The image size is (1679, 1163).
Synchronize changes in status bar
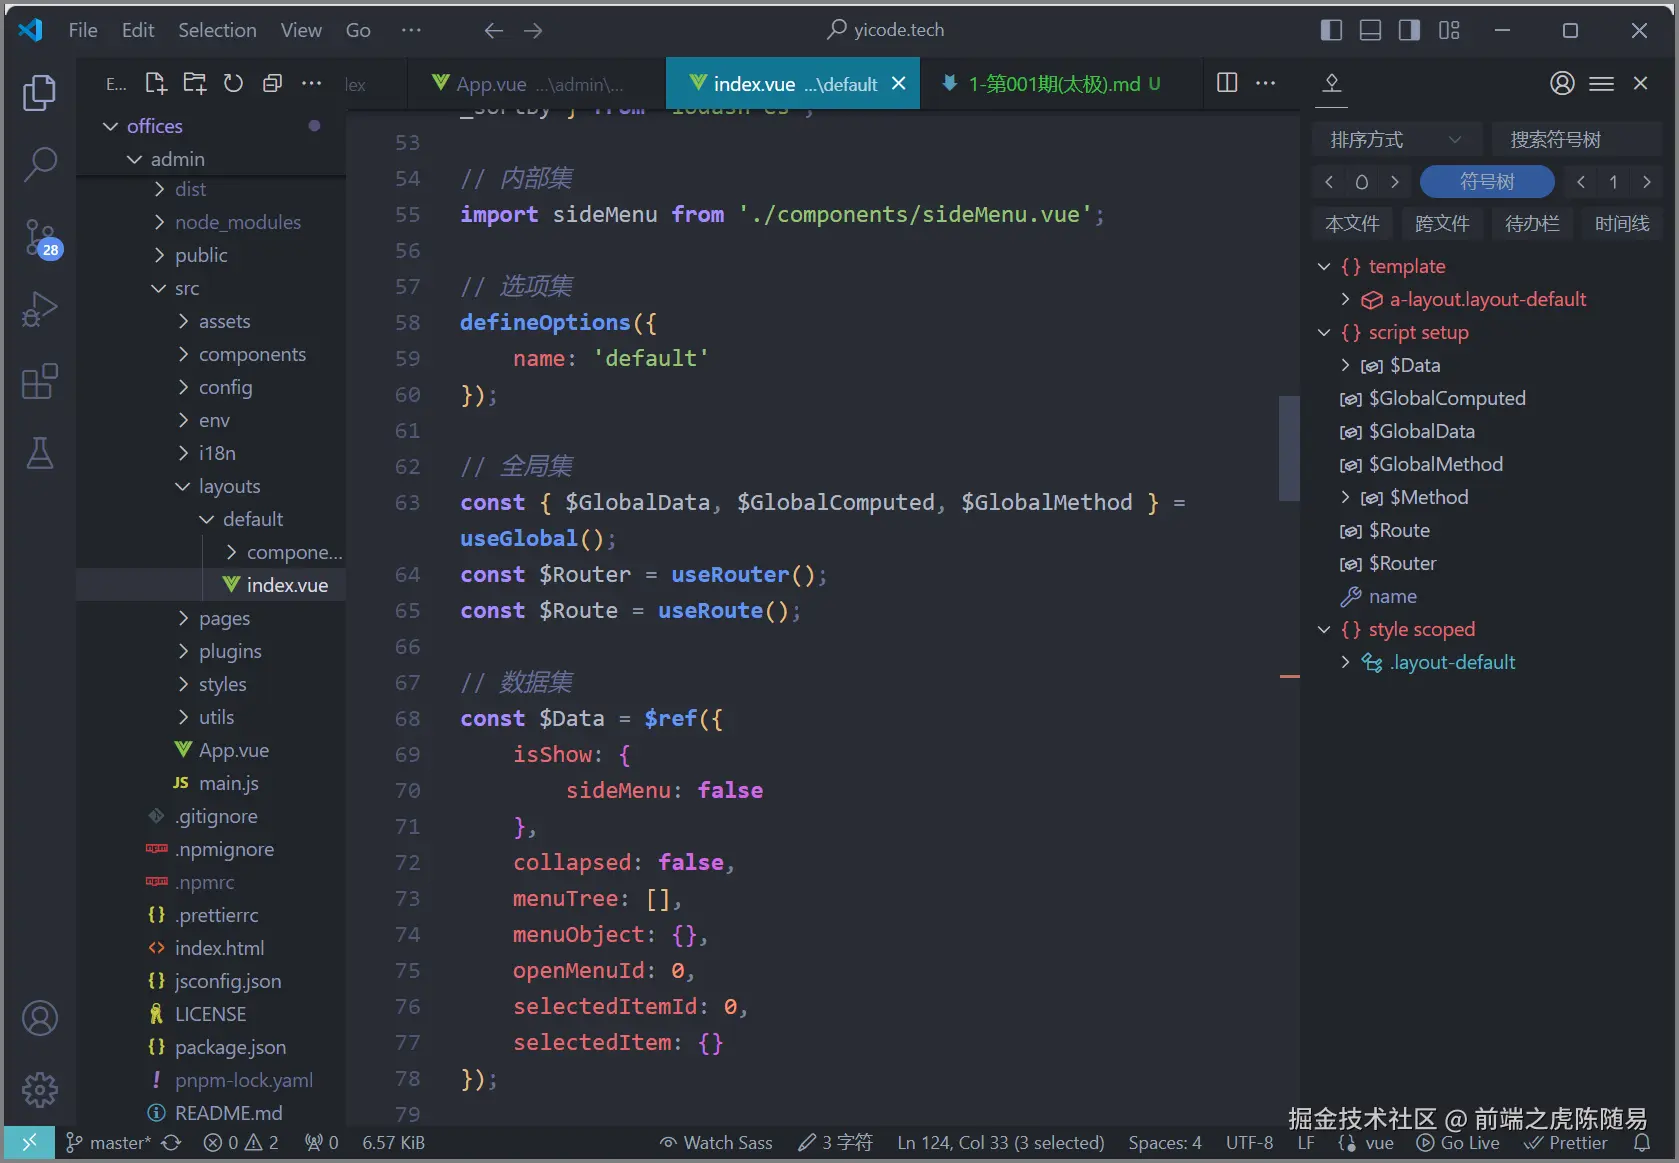tap(171, 1142)
